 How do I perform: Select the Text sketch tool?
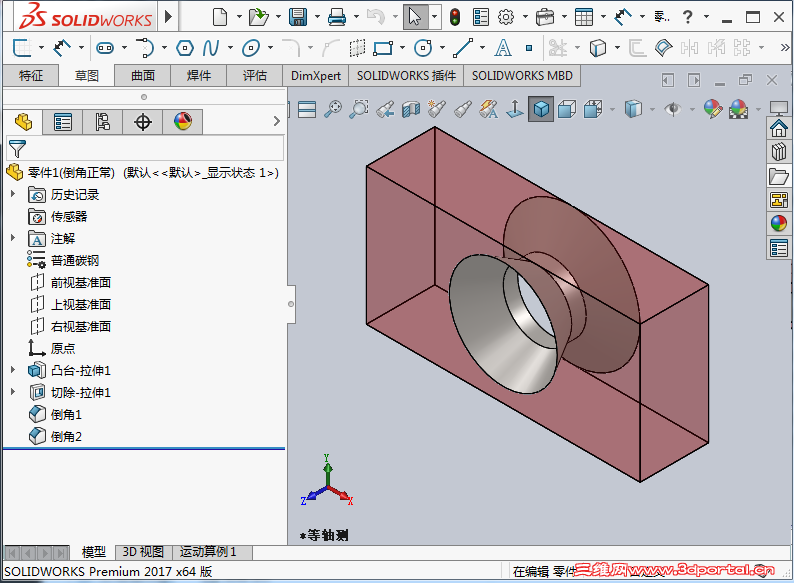click(502, 48)
